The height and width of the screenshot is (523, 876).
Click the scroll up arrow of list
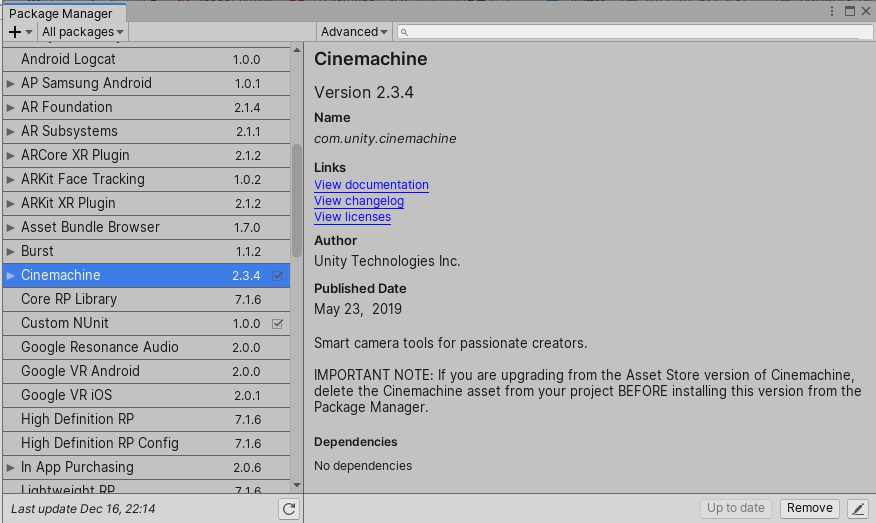[x=297, y=50]
